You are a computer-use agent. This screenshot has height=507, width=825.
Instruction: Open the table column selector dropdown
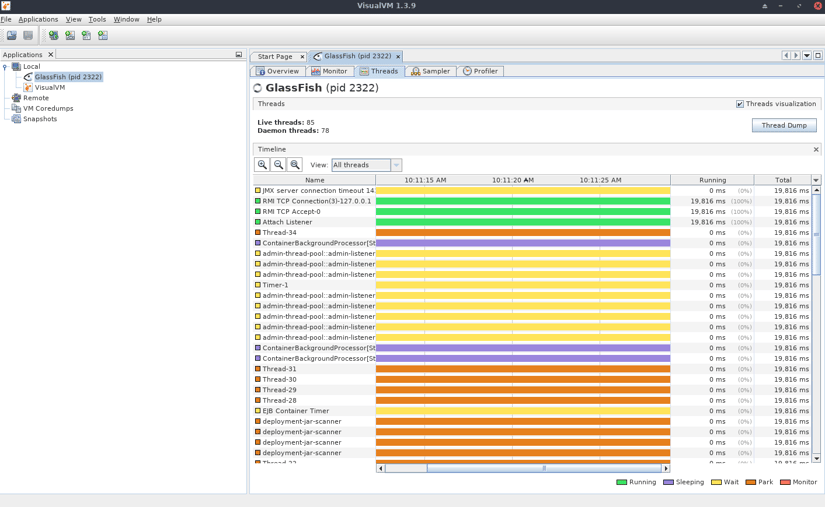pos(816,180)
